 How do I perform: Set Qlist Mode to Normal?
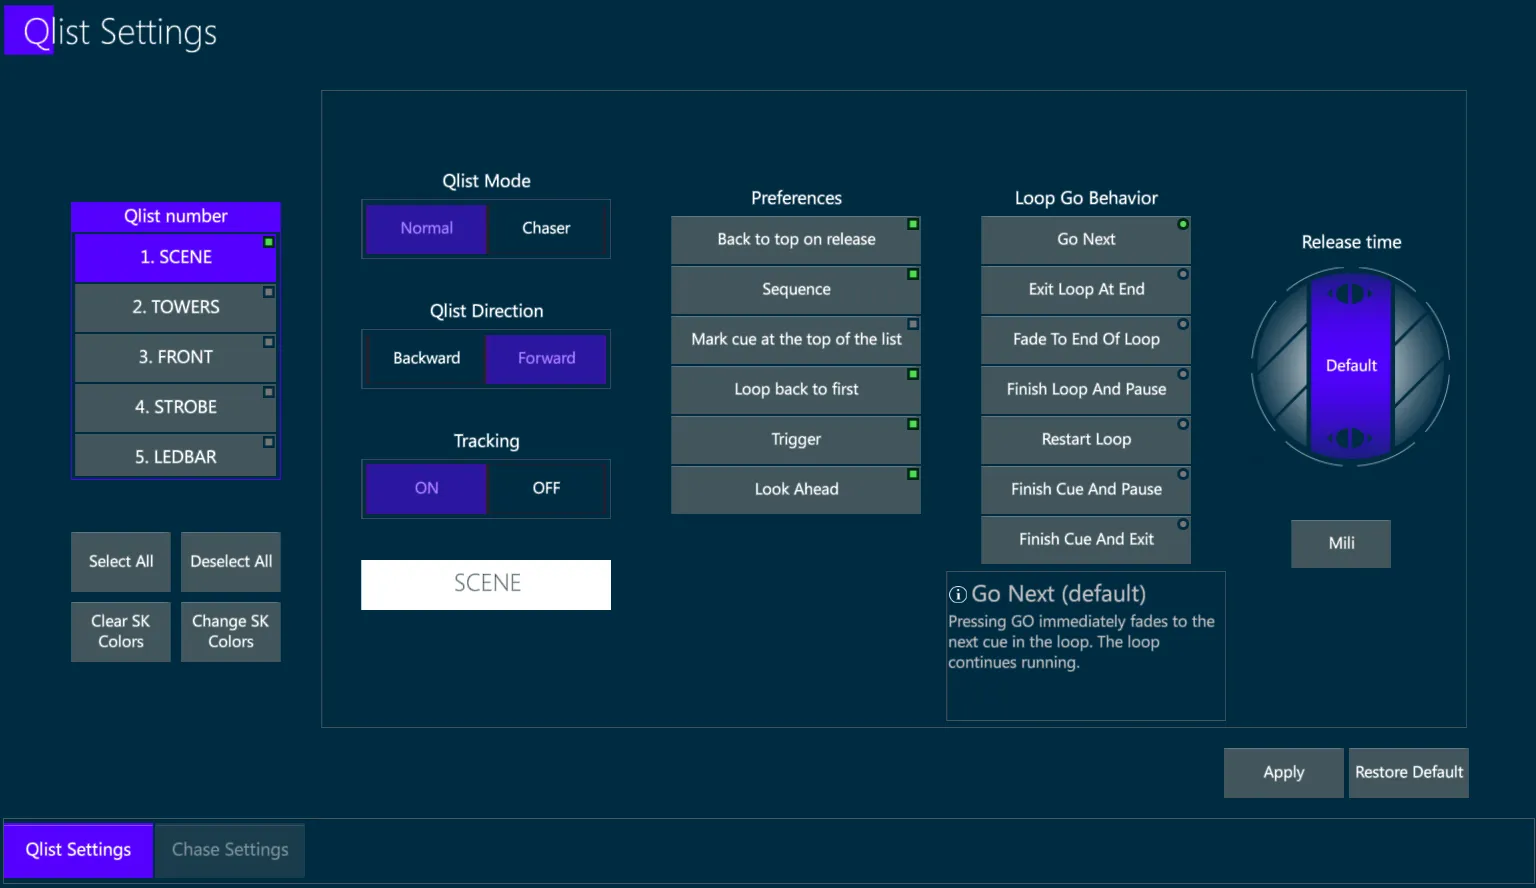click(426, 229)
